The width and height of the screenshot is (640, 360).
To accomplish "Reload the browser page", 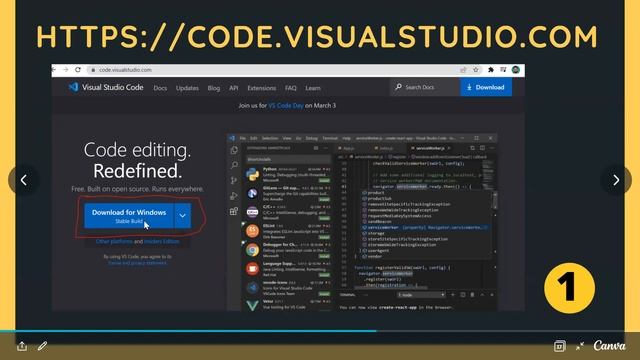I will click(78, 70).
